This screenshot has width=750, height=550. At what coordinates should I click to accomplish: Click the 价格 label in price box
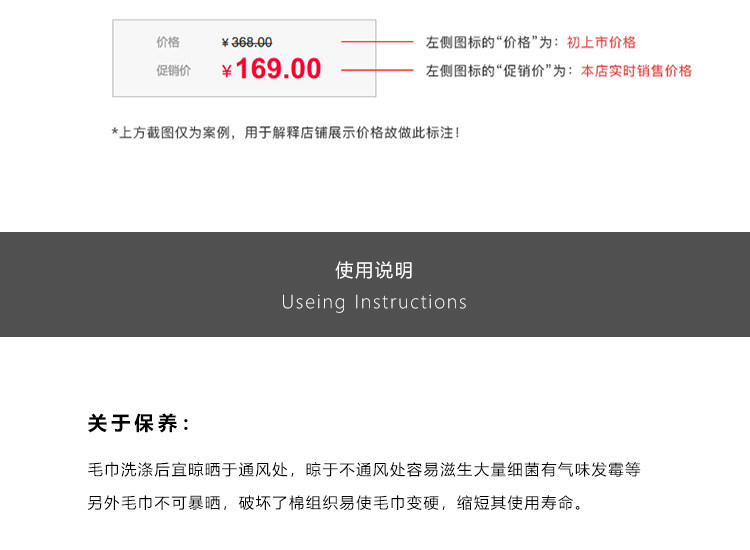tap(168, 42)
